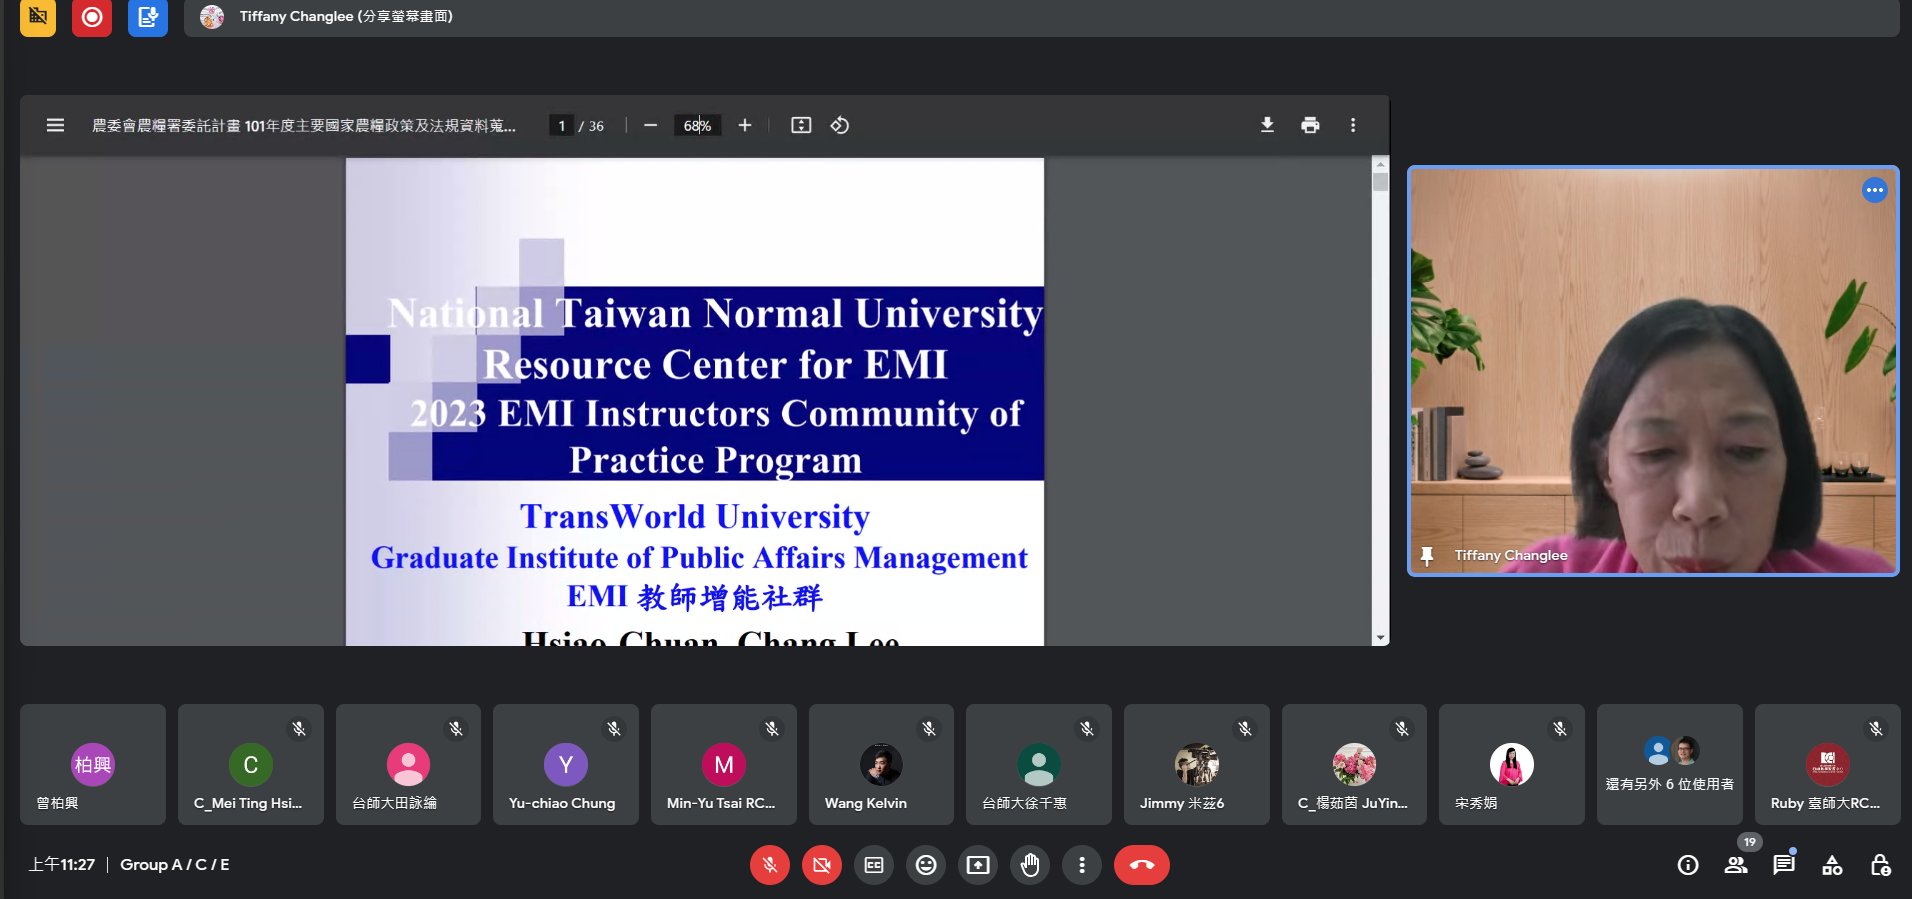Open the host controls lock icon
This screenshot has height=899, width=1912.
pos(1880,865)
